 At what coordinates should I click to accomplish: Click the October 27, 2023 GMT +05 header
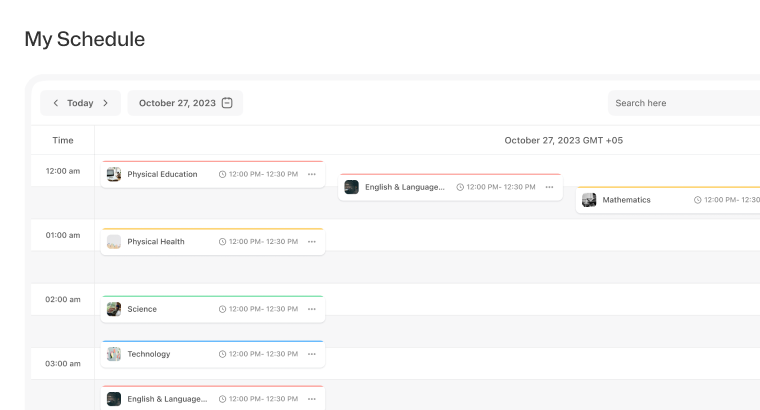[563, 140]
